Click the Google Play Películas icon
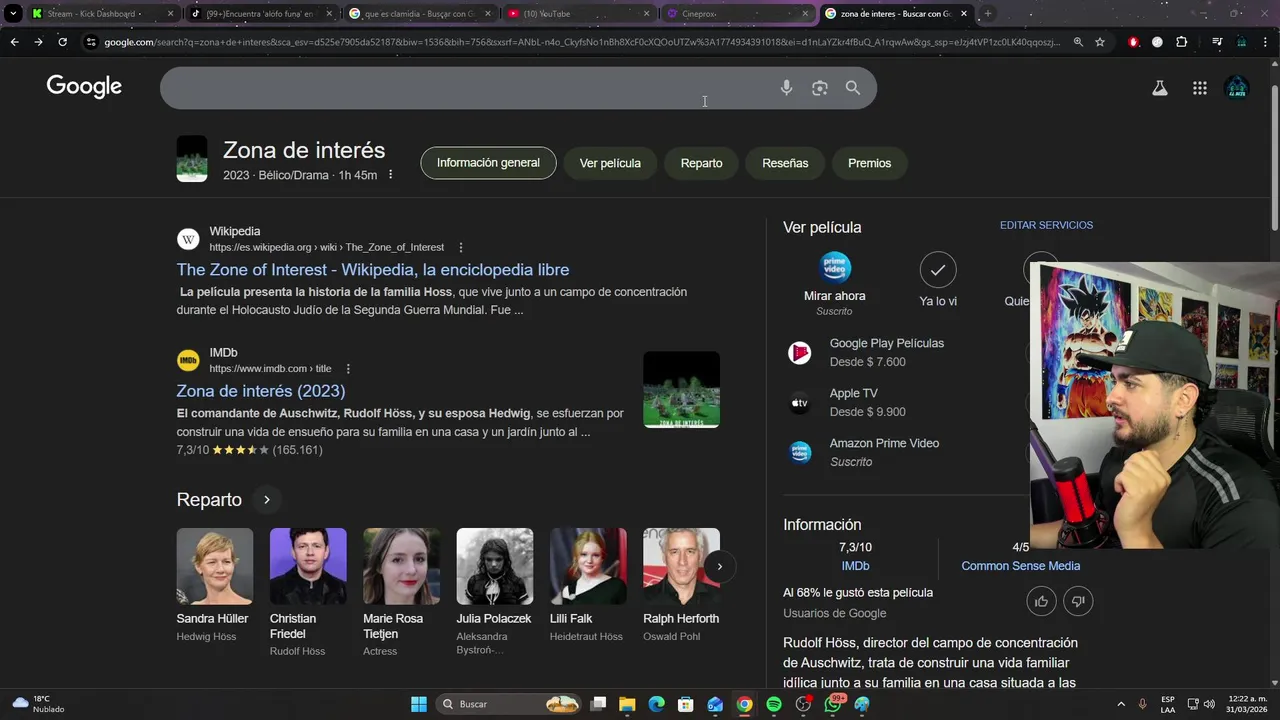Viewport: 1280px width, 720px height. pos(800,352)
